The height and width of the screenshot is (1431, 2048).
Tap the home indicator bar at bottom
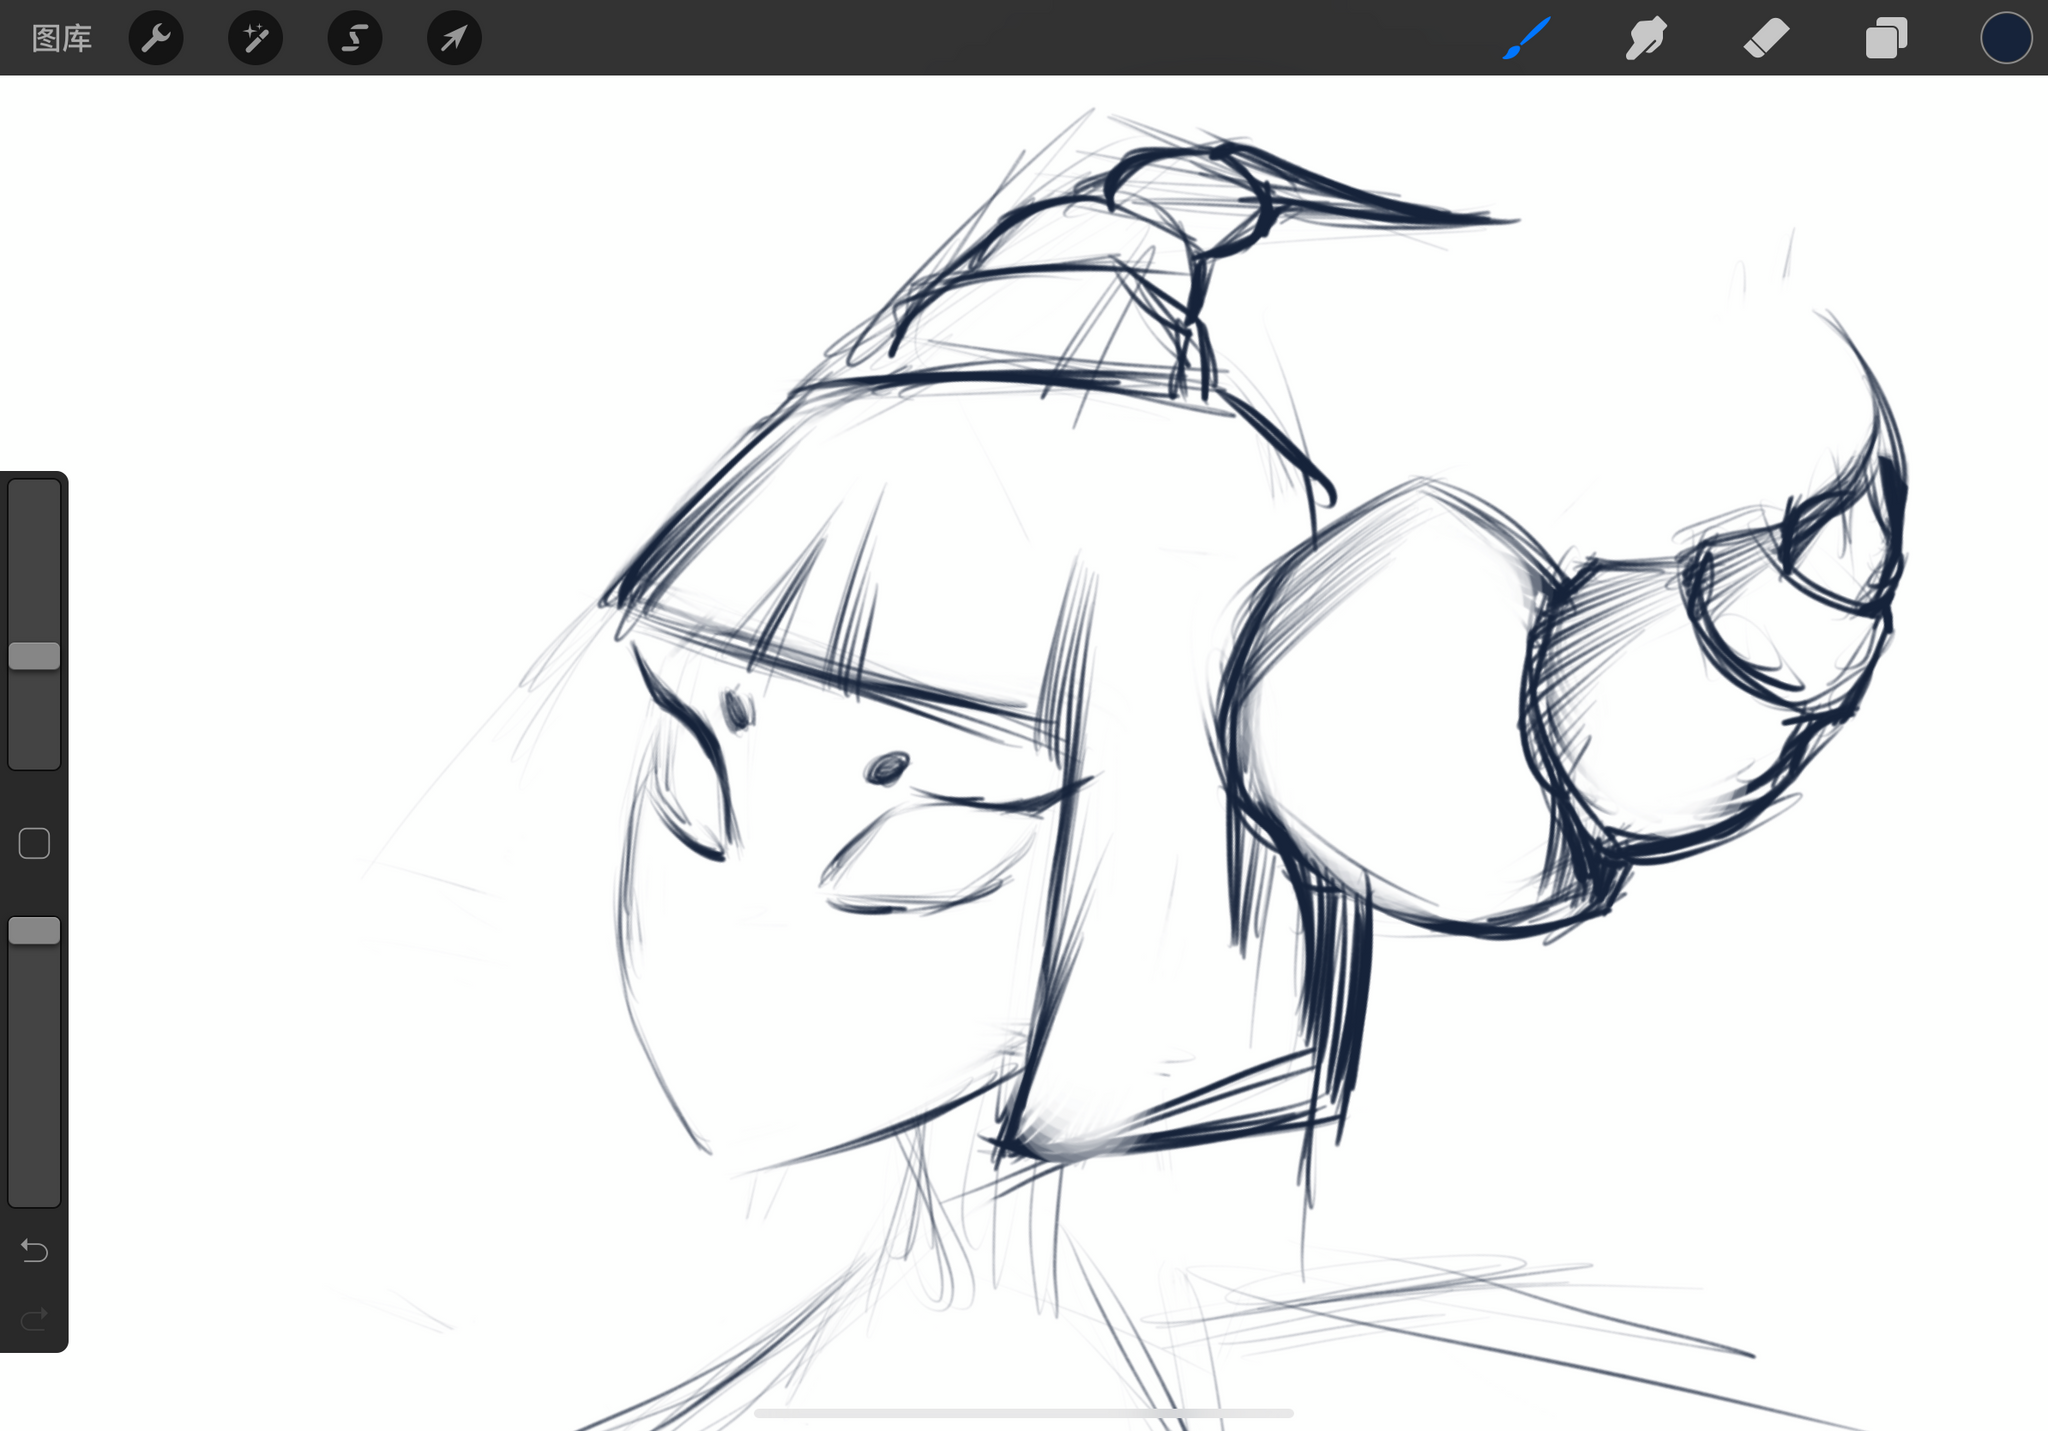pos(1024,1413)
